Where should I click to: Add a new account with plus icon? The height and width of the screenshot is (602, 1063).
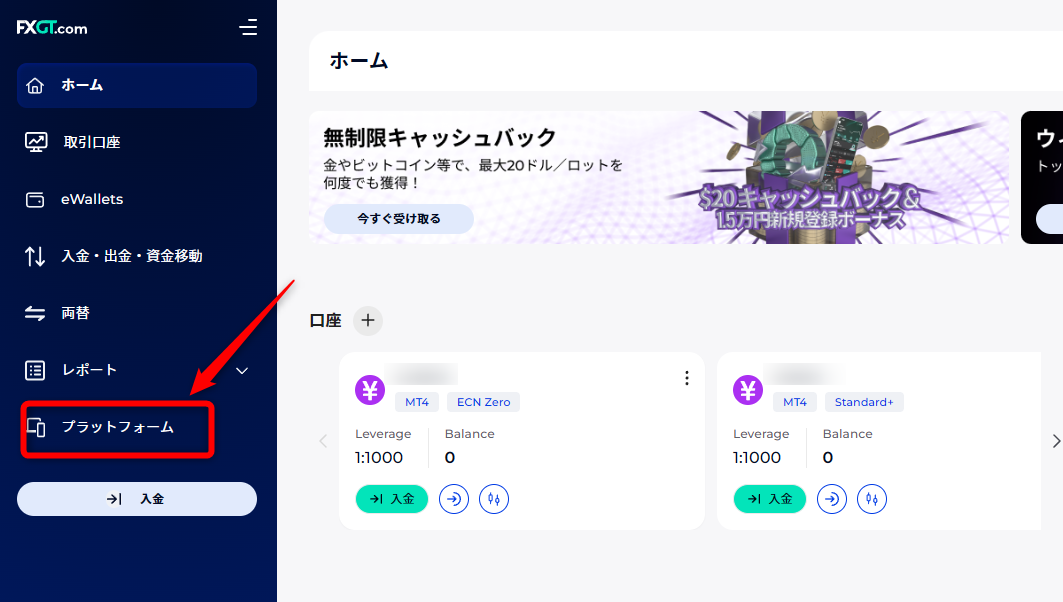(x=368, y=320)
